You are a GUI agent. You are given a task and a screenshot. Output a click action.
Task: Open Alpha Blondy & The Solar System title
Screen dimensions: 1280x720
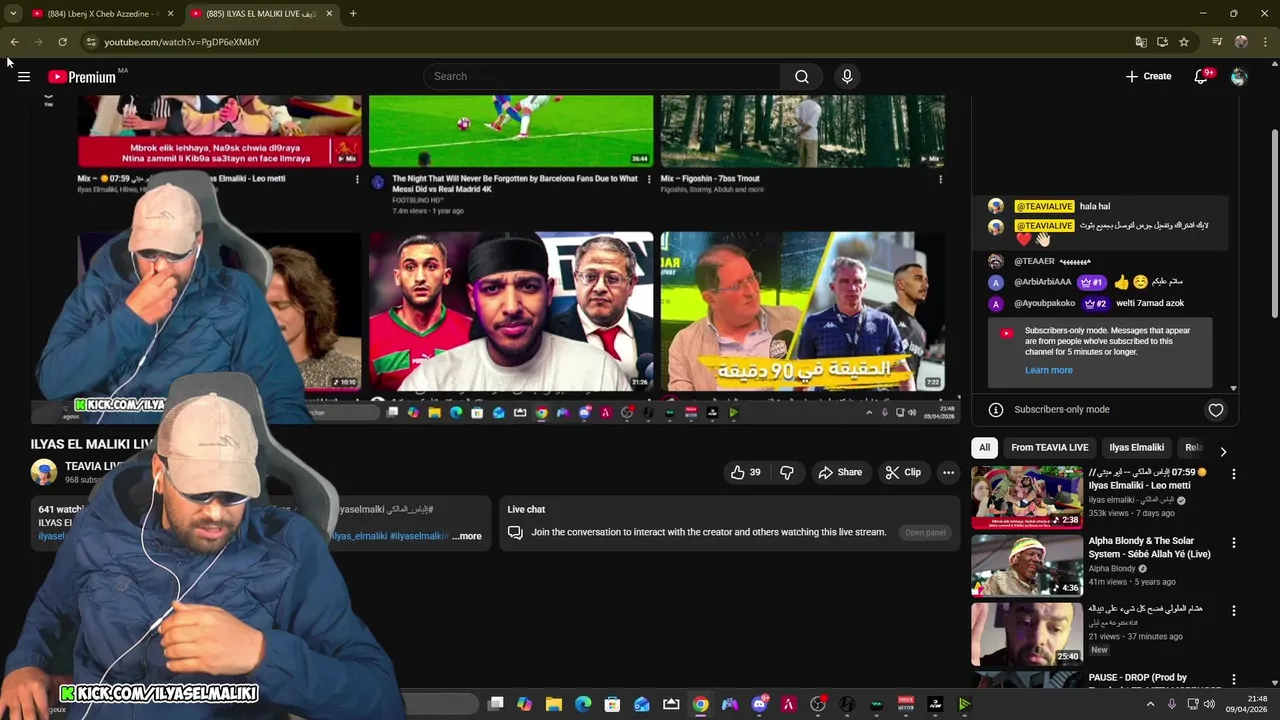[1149, 547]
